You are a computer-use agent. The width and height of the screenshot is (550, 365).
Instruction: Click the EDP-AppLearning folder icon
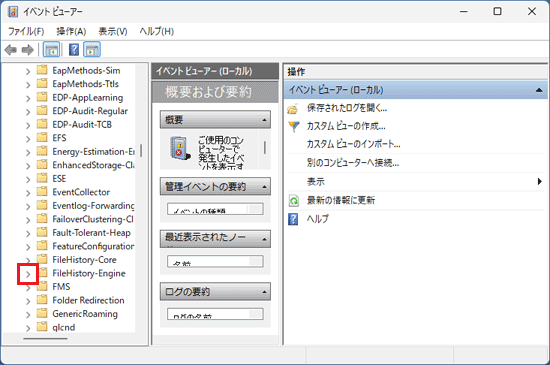(42, 97)
